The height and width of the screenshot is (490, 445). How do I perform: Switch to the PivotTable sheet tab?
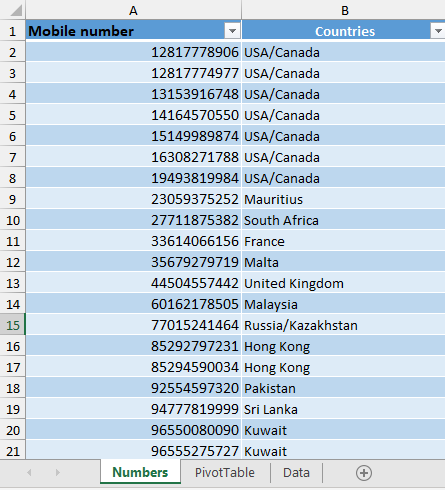click(225, 472)
